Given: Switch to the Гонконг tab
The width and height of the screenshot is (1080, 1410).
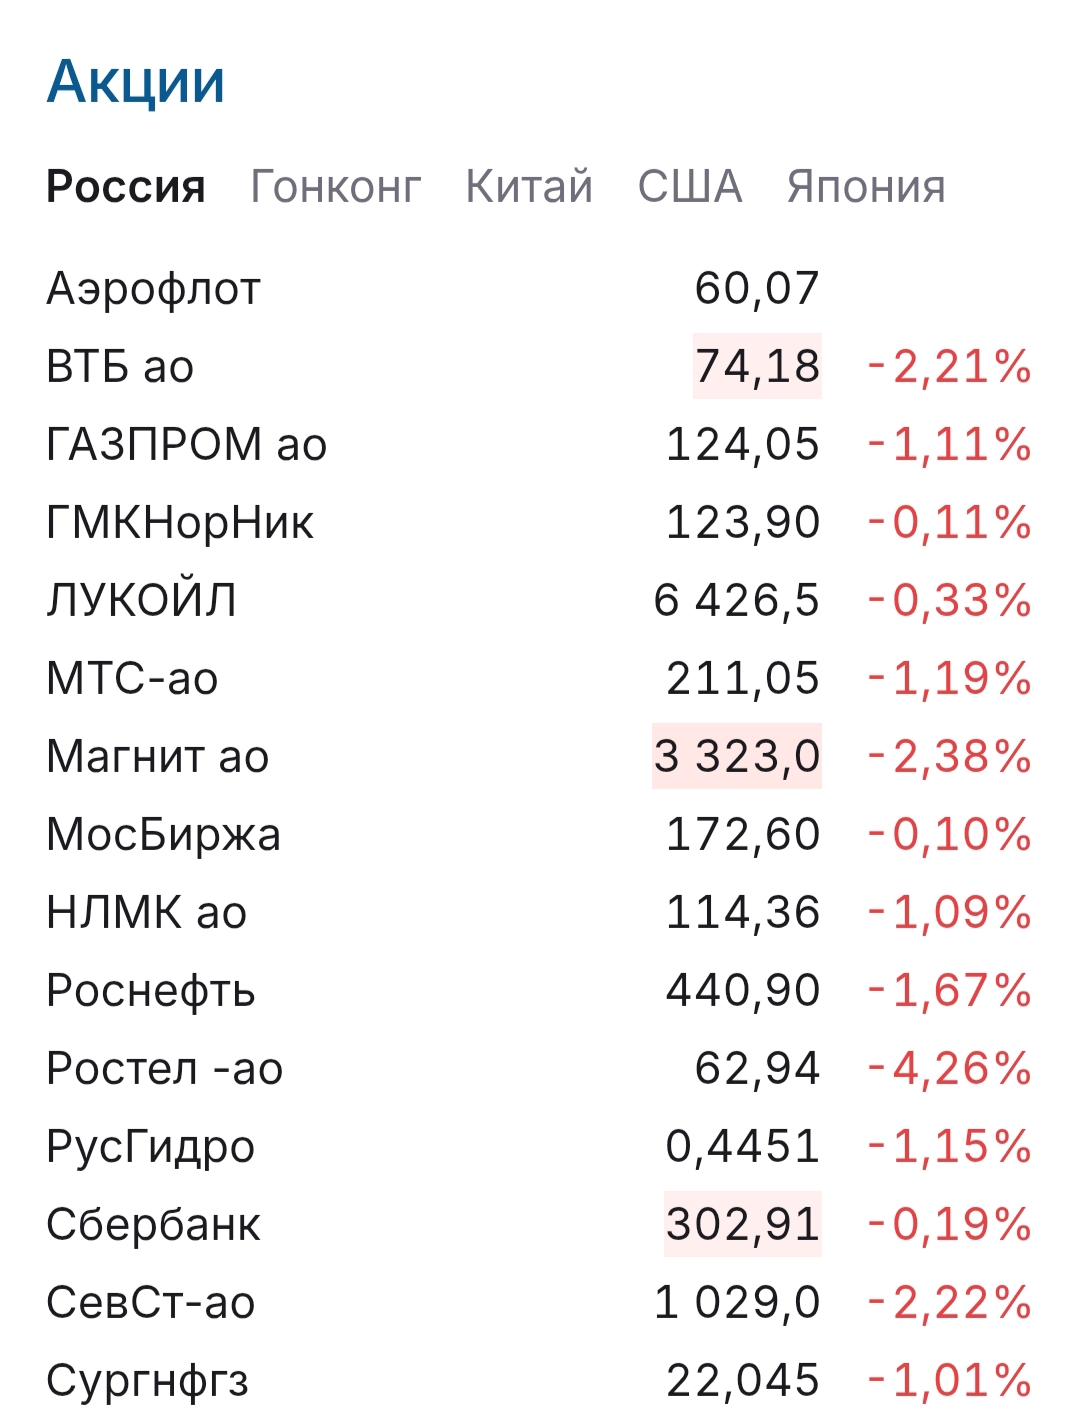Looking at the screenshot, I should pyautogui.click(x=336, y=187).
